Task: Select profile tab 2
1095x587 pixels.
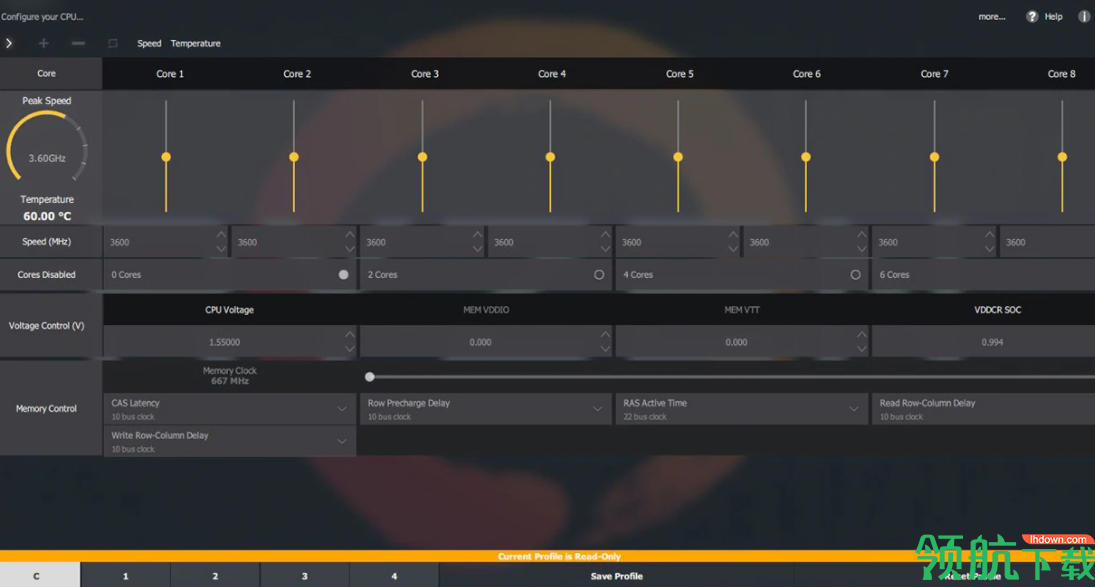Action: click(215, 575)
